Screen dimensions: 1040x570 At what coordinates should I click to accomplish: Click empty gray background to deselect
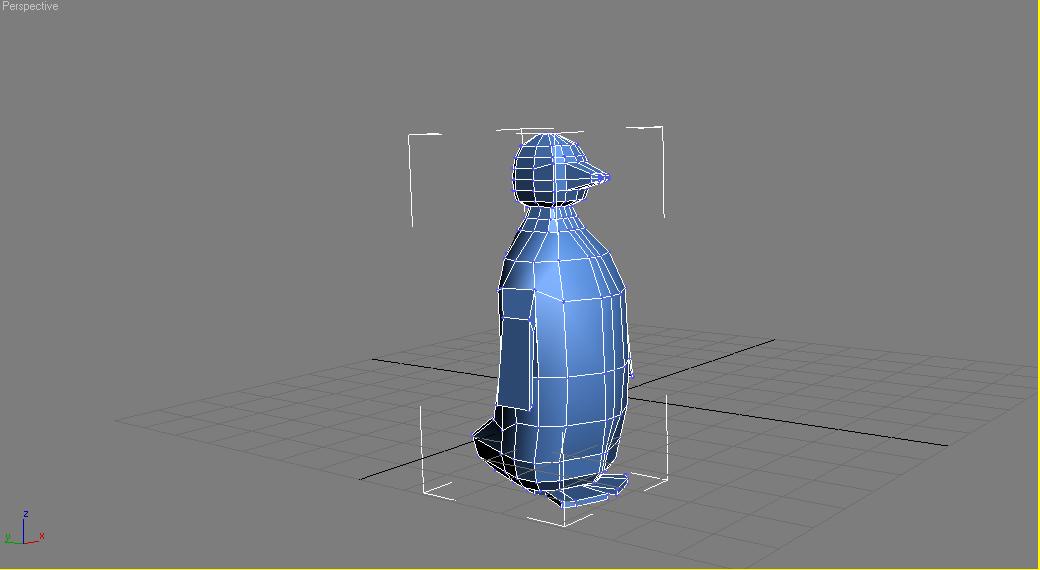click(200, 200)
